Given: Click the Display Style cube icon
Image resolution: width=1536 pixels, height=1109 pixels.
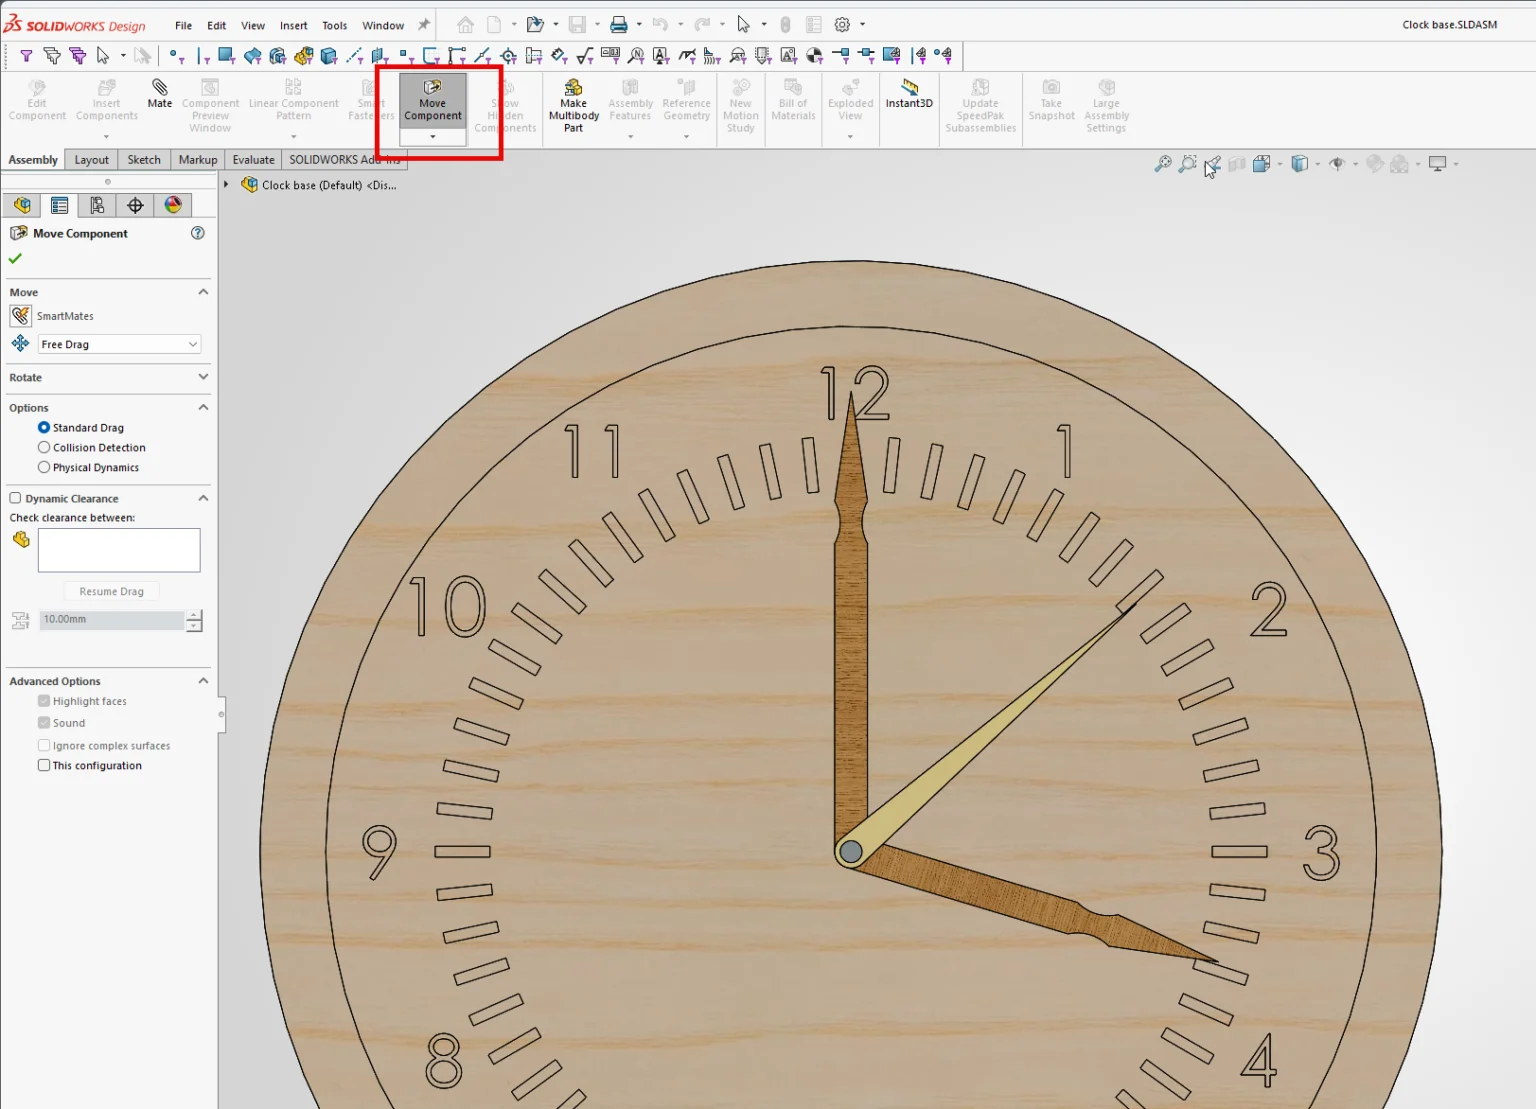Looking at the screenshot, I should pyautogui.click(x=1299, y=163).
